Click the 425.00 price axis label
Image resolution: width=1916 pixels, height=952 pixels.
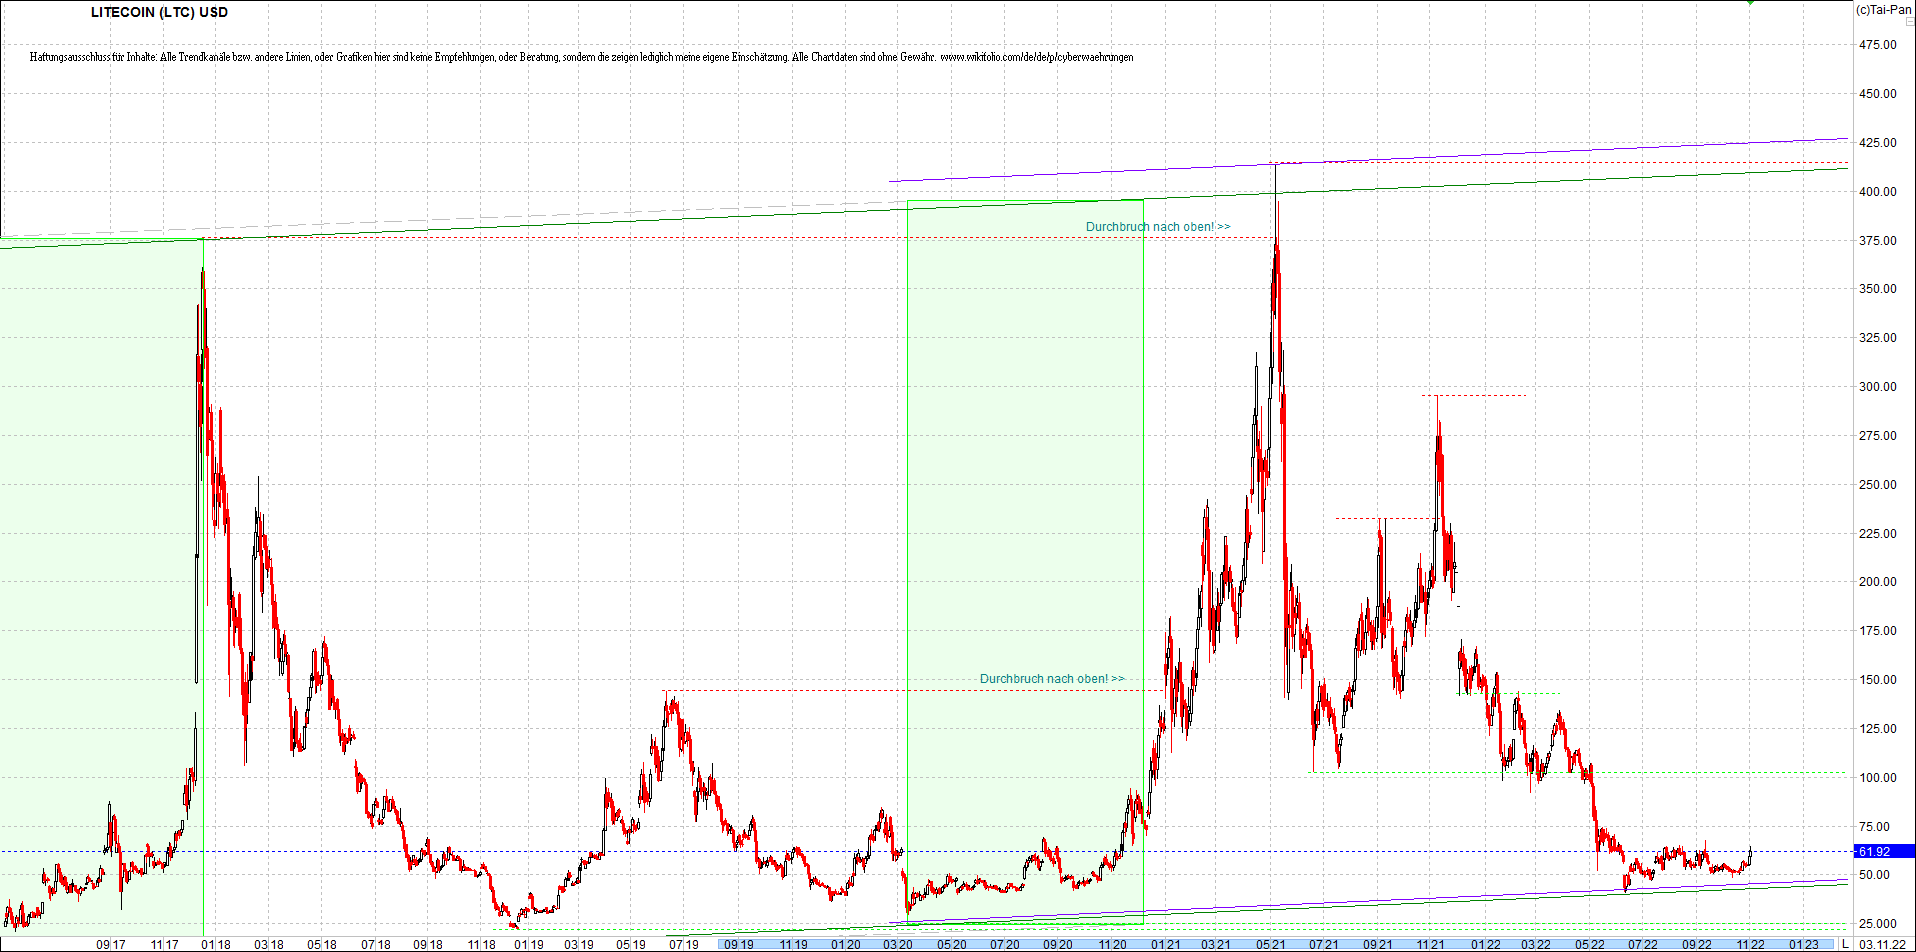click(1878, 143)
